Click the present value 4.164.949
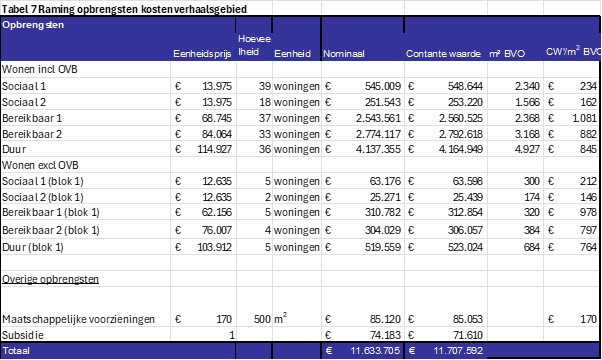Viewport: 602px width, 360px height. pyautogui.click(x=461, y=149)
